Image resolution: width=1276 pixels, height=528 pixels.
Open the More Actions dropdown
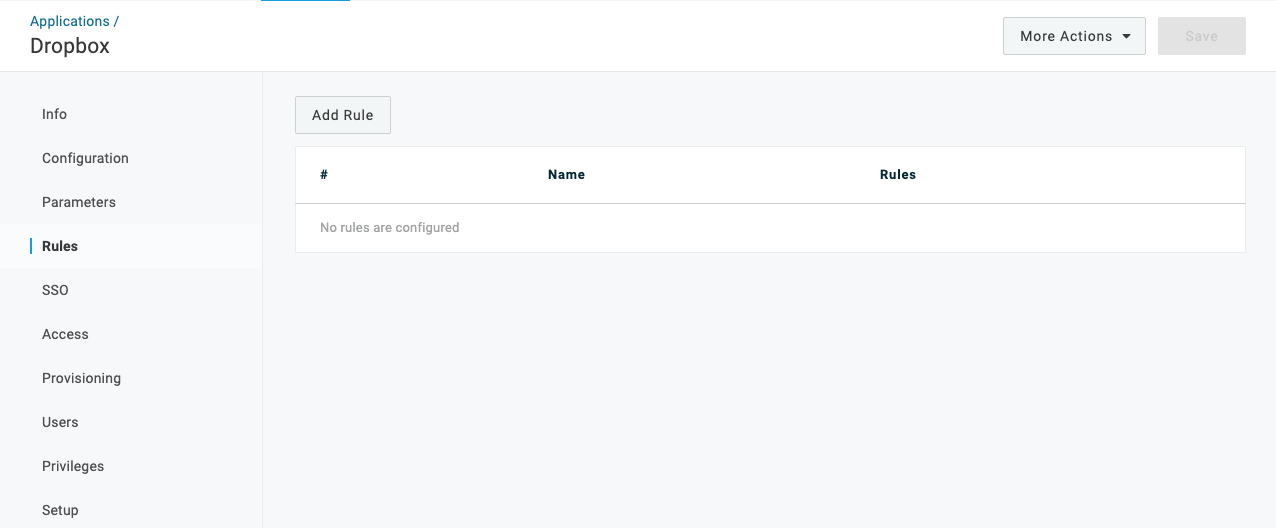(x=1074, y=36)
